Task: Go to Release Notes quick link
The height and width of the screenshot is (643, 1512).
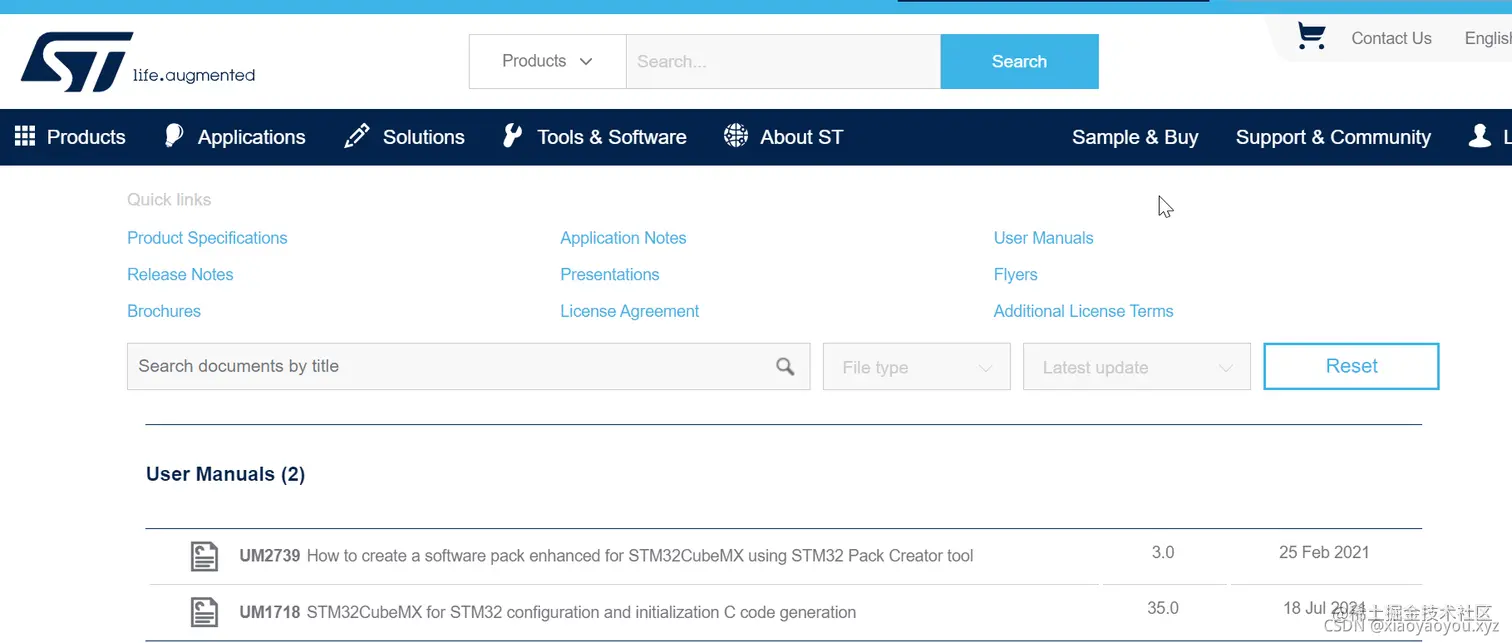Action: [x=180, y=274]
